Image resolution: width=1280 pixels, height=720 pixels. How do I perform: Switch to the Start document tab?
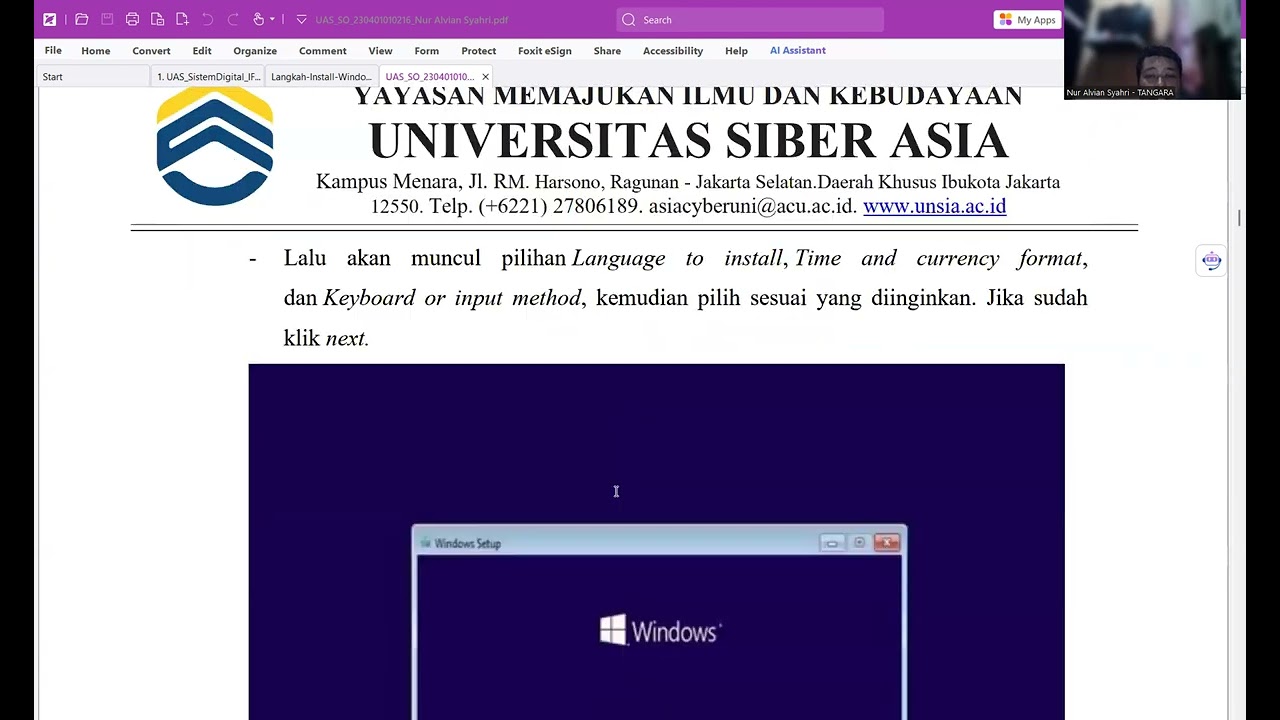tap(93, 76)
